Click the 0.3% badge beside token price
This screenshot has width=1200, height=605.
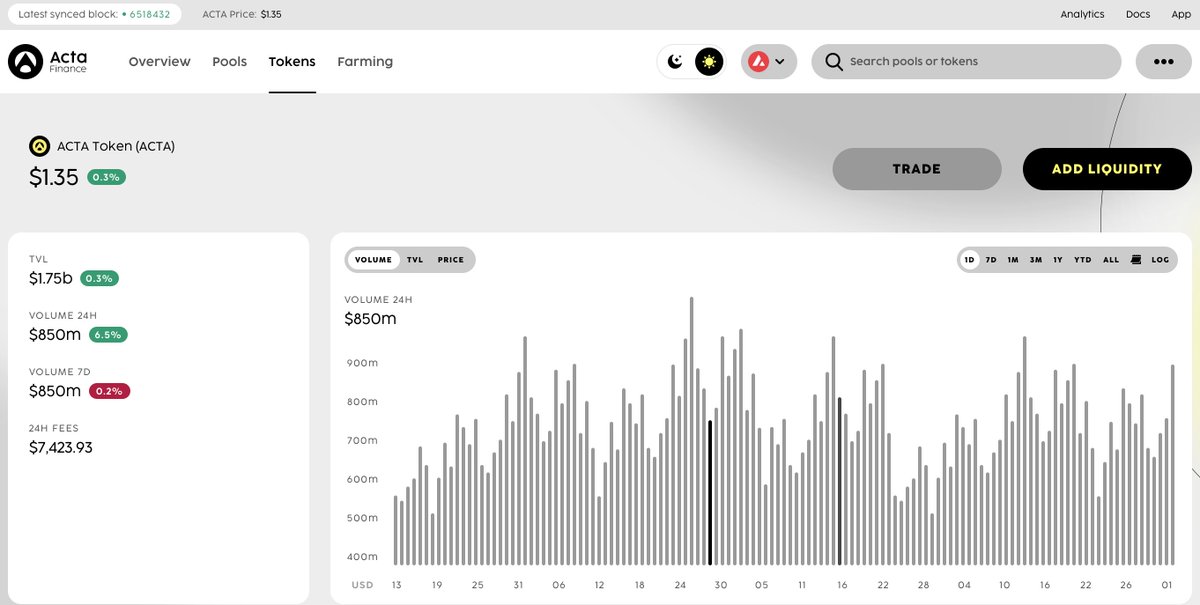(x=106, y=177)
